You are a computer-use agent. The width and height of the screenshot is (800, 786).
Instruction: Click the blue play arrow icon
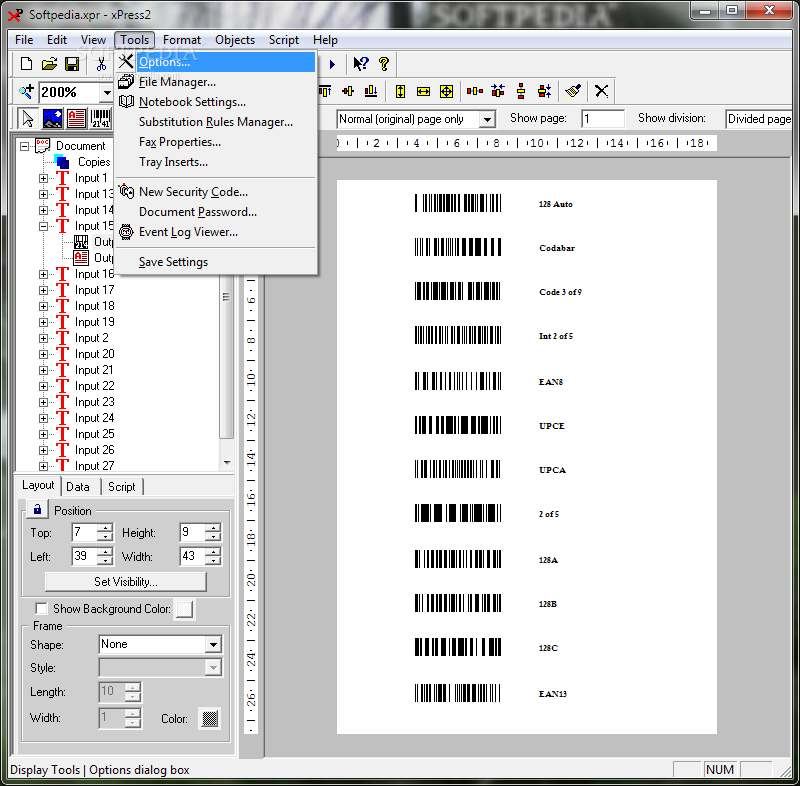tap(332, 64)
